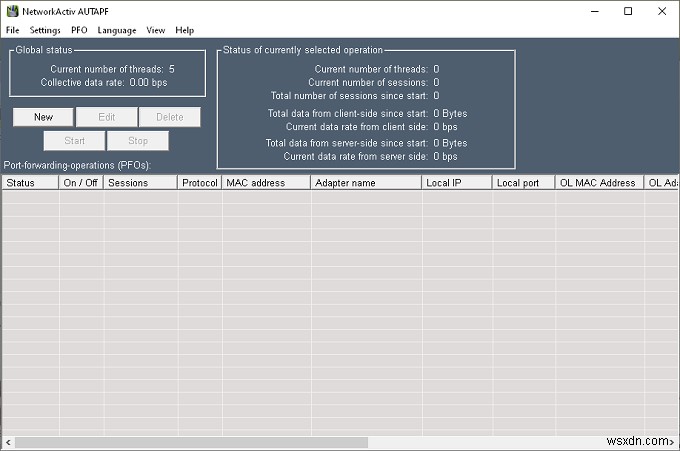Select the MAC address column header
The height and width of the screenshot is (451, 680).
point(265,183)
